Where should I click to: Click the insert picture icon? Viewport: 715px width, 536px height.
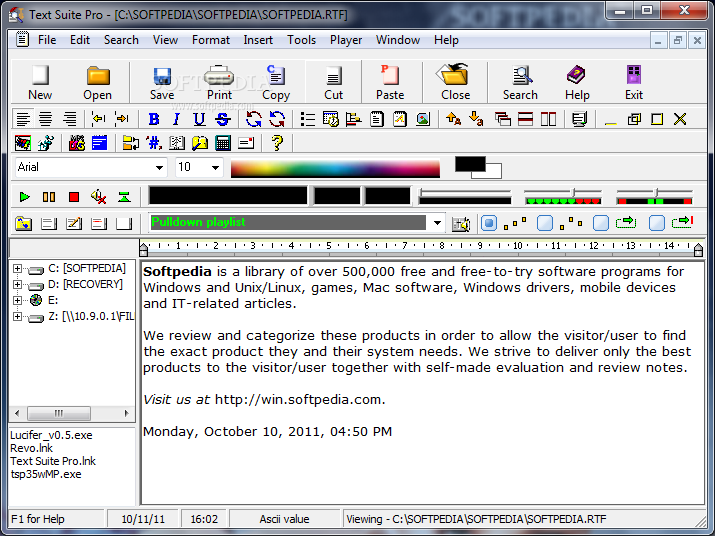[423, 120]
